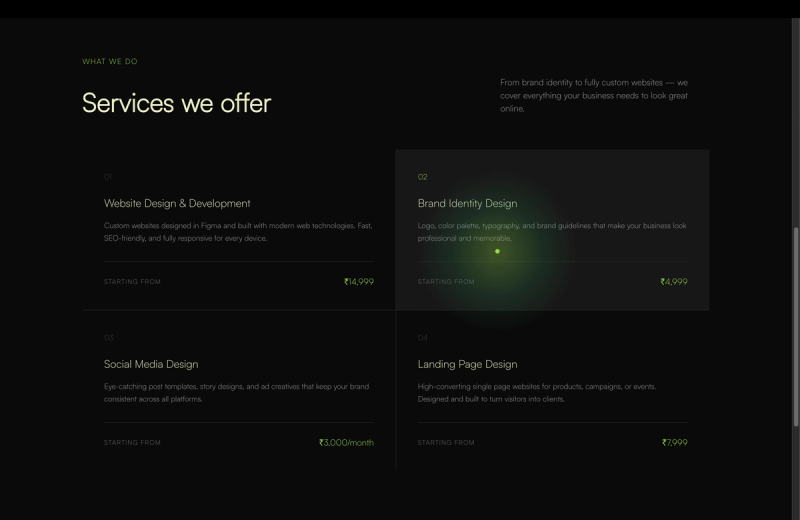Click the ₹14,999 price label

(359, 282)
